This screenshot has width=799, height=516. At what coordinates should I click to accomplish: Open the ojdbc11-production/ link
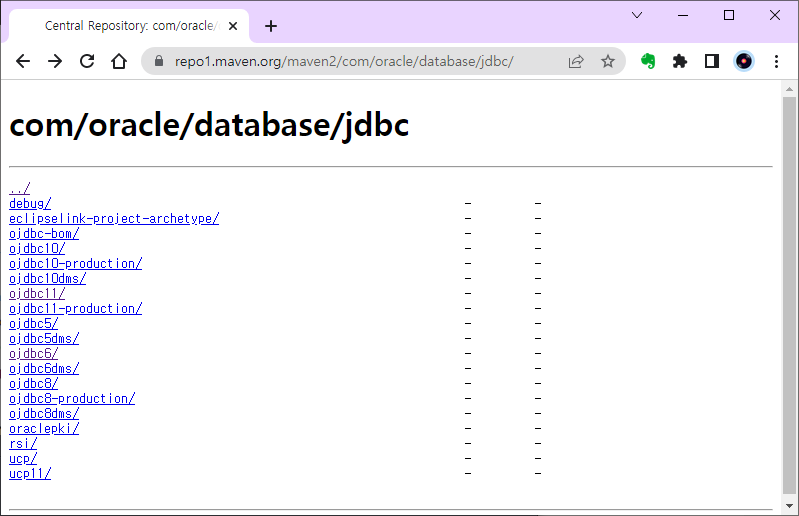pos(75,309)
